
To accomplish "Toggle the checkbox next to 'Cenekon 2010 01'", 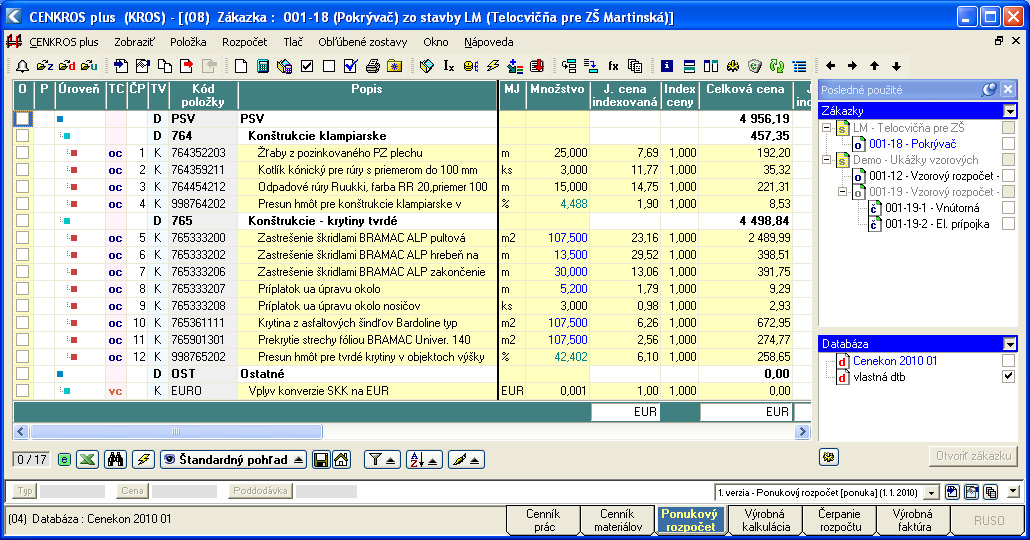I will coord(1008,360).
